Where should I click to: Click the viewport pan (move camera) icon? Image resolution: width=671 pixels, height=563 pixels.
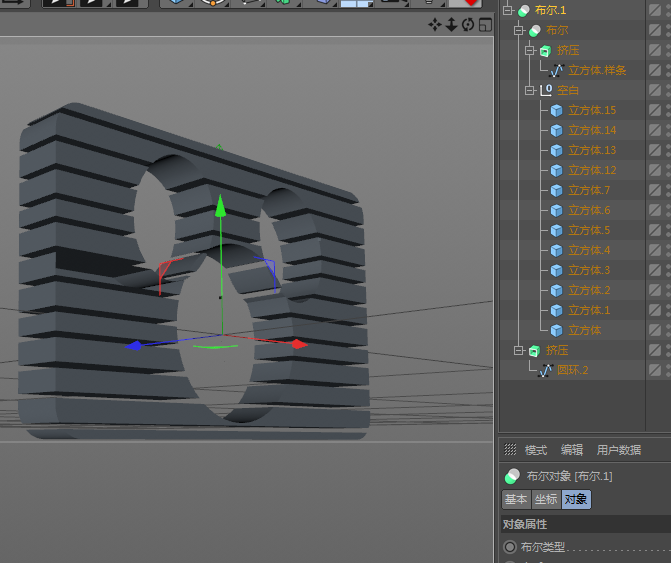point(435,24)
